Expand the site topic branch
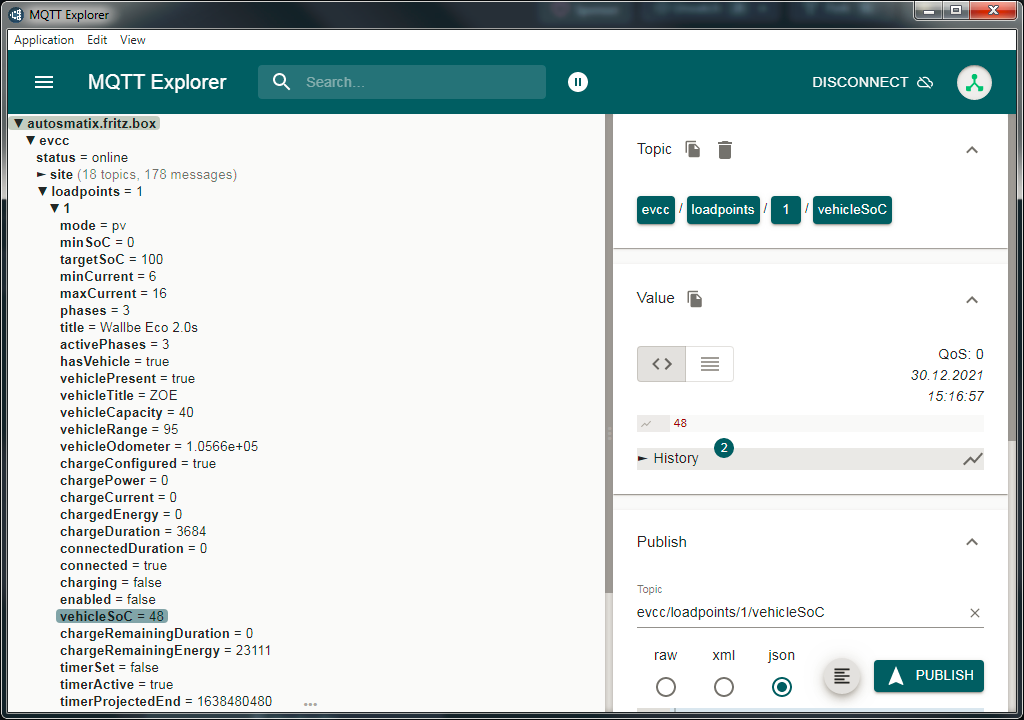The height and width of the screenshot is (720, 1024). [41, 174]
